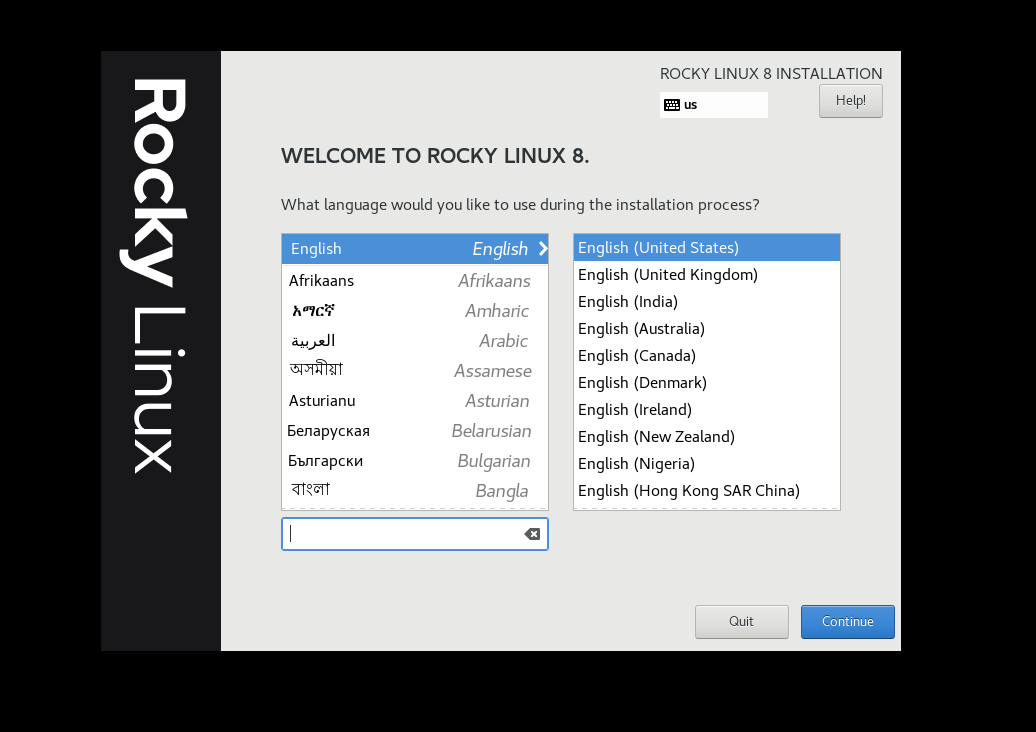The width and height of the screenshot is (1036, 732).
Task: Select Bangla in the language list
Action: [415, 491]
